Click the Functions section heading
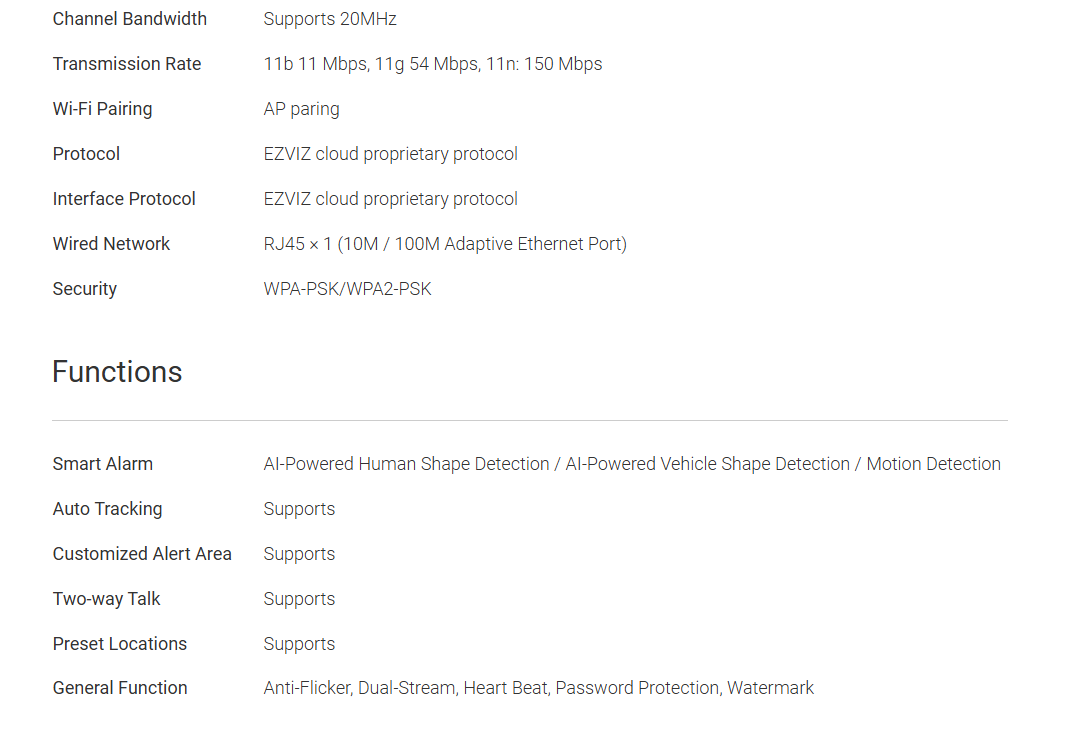The width and height of the screenshot is (1073, 740). pos(117,372)
